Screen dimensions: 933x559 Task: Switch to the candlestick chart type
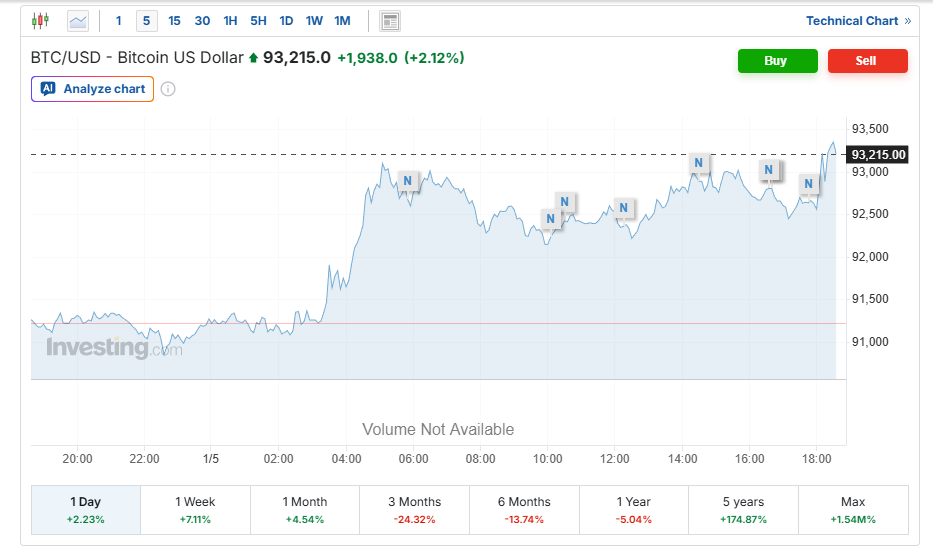coord(40,21)
